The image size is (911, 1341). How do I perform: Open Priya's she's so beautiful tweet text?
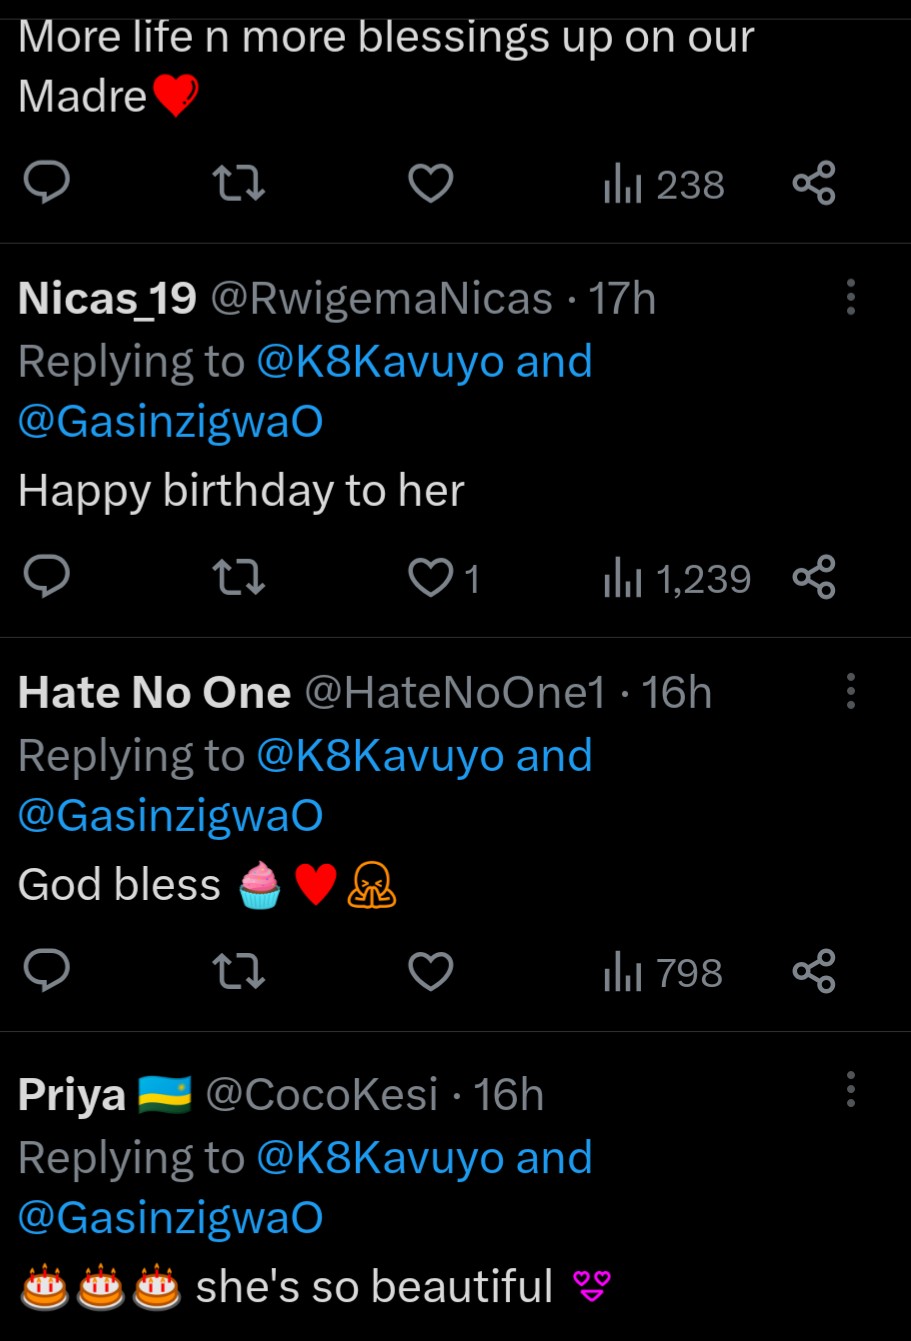click(x=374, y=1287)
